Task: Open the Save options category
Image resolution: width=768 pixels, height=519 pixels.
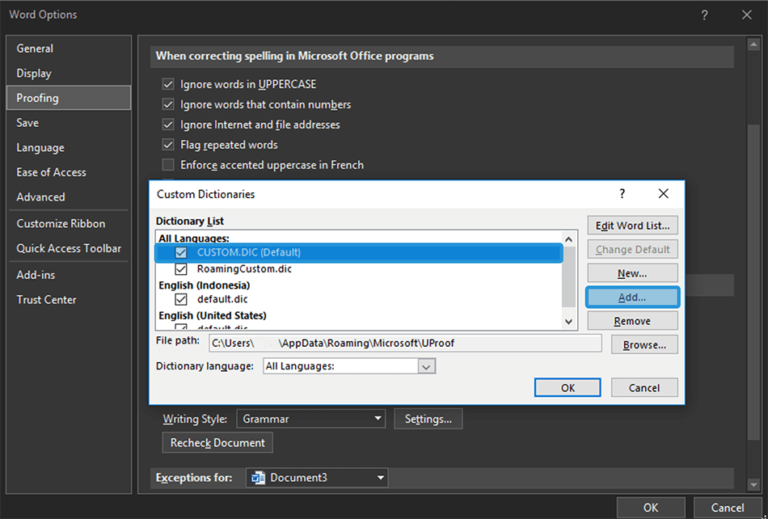Action: (x=69, y=123)
